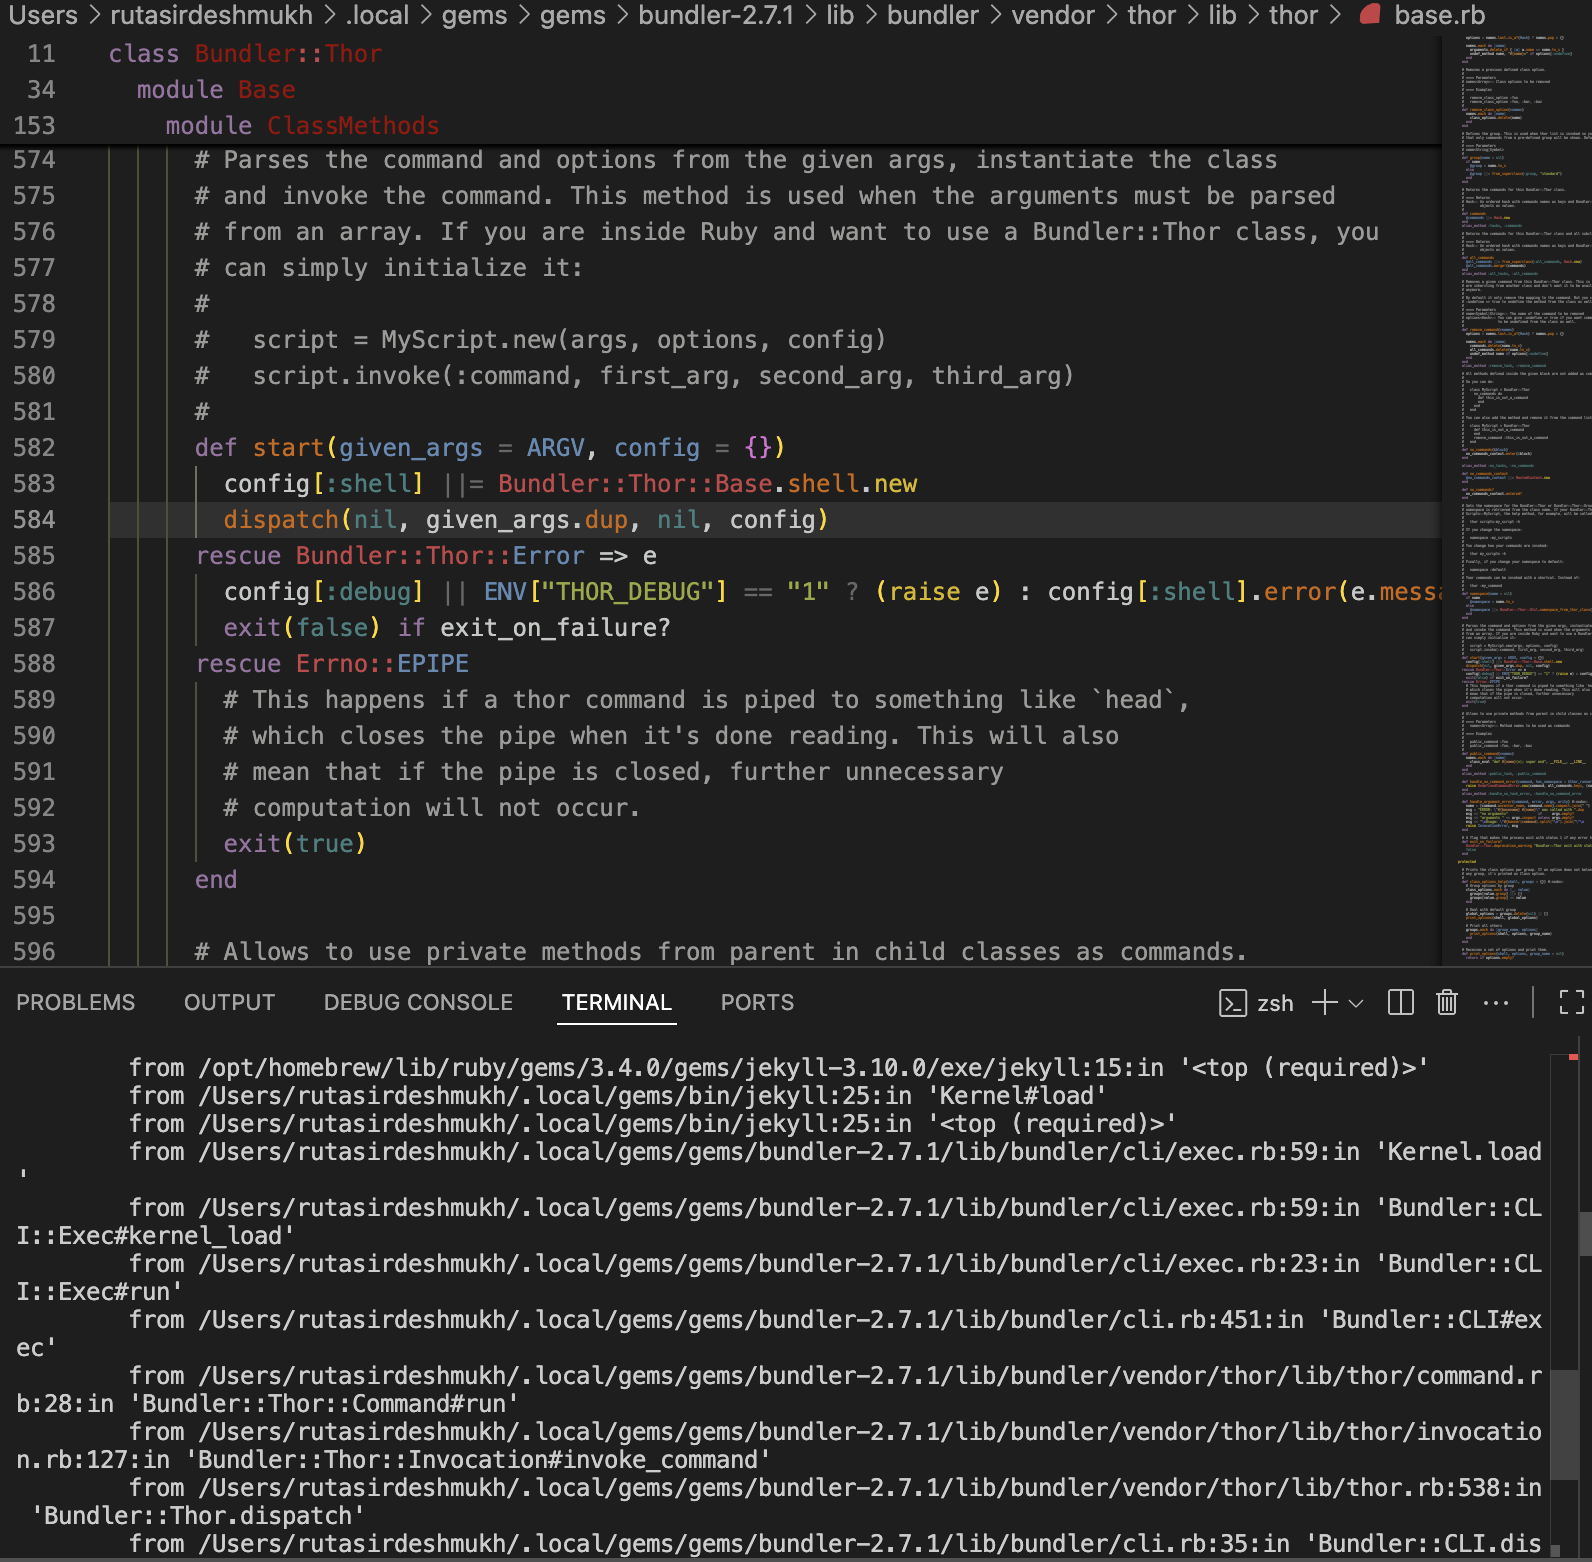Jump to sticky line module ClassMethods
Viewport: 1592px width, 1562px height.
[x=302, y=126]
